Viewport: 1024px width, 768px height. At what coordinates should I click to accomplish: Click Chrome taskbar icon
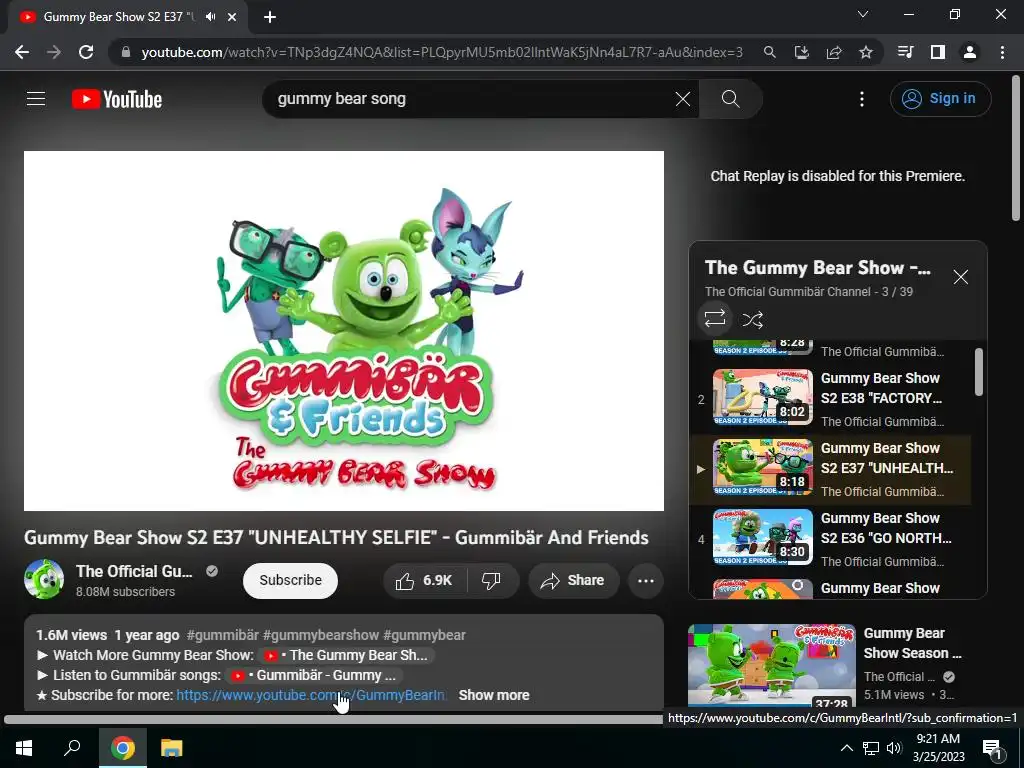point(123,748)
